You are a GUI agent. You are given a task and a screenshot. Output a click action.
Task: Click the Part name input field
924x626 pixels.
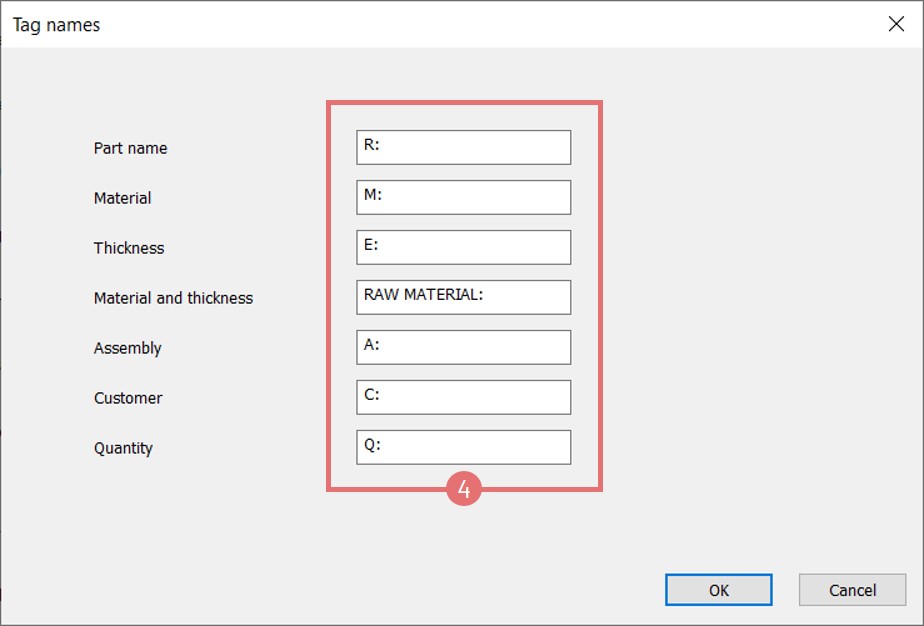pos(463,147)
